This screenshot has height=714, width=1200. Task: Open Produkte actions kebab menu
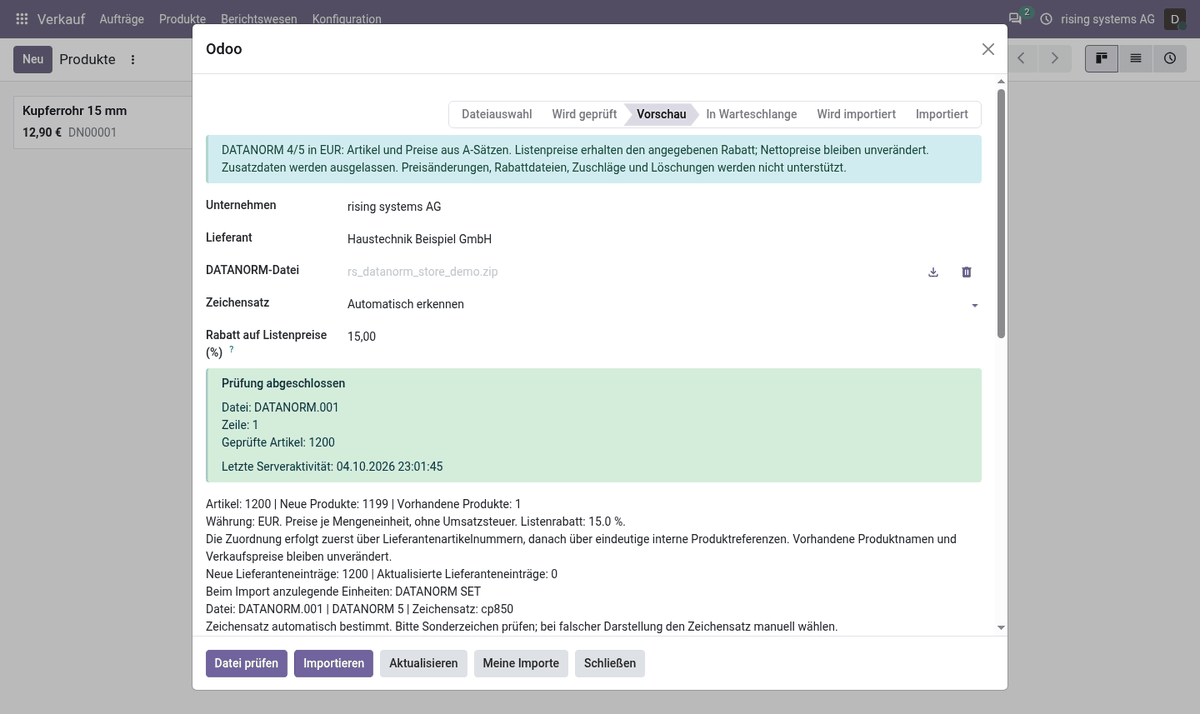point(133,60)
